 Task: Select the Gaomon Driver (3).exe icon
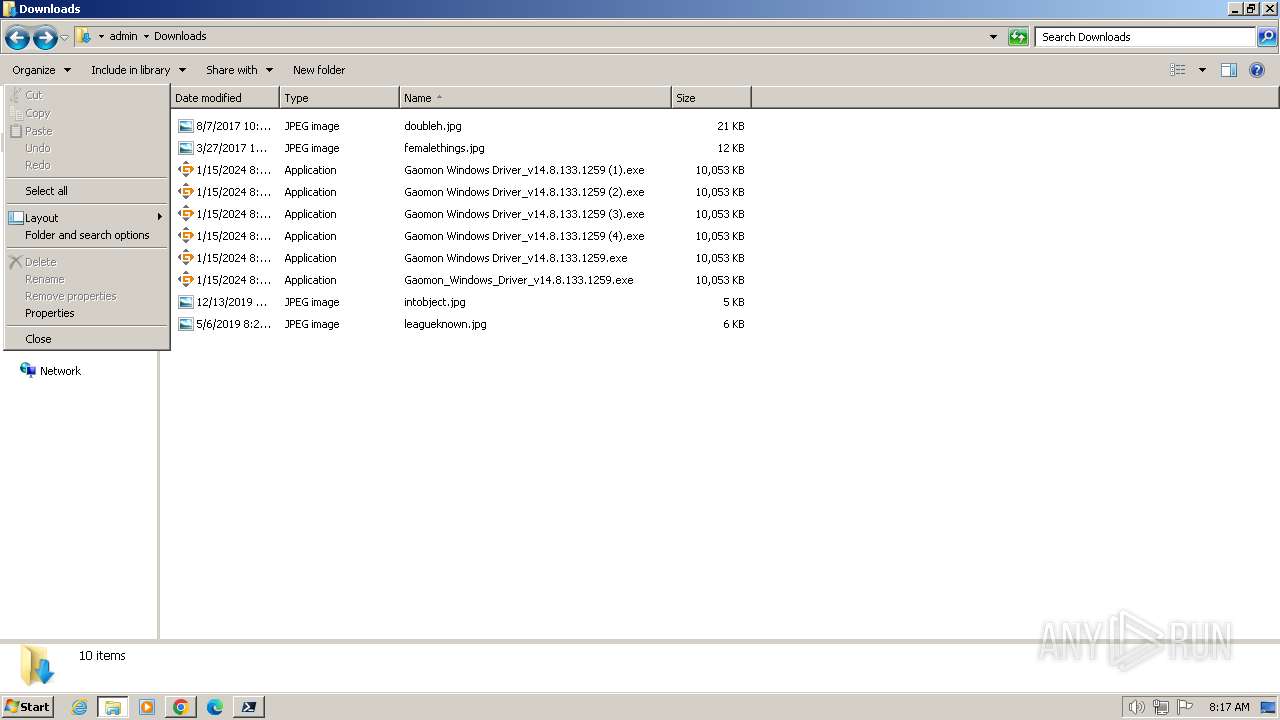186,214
